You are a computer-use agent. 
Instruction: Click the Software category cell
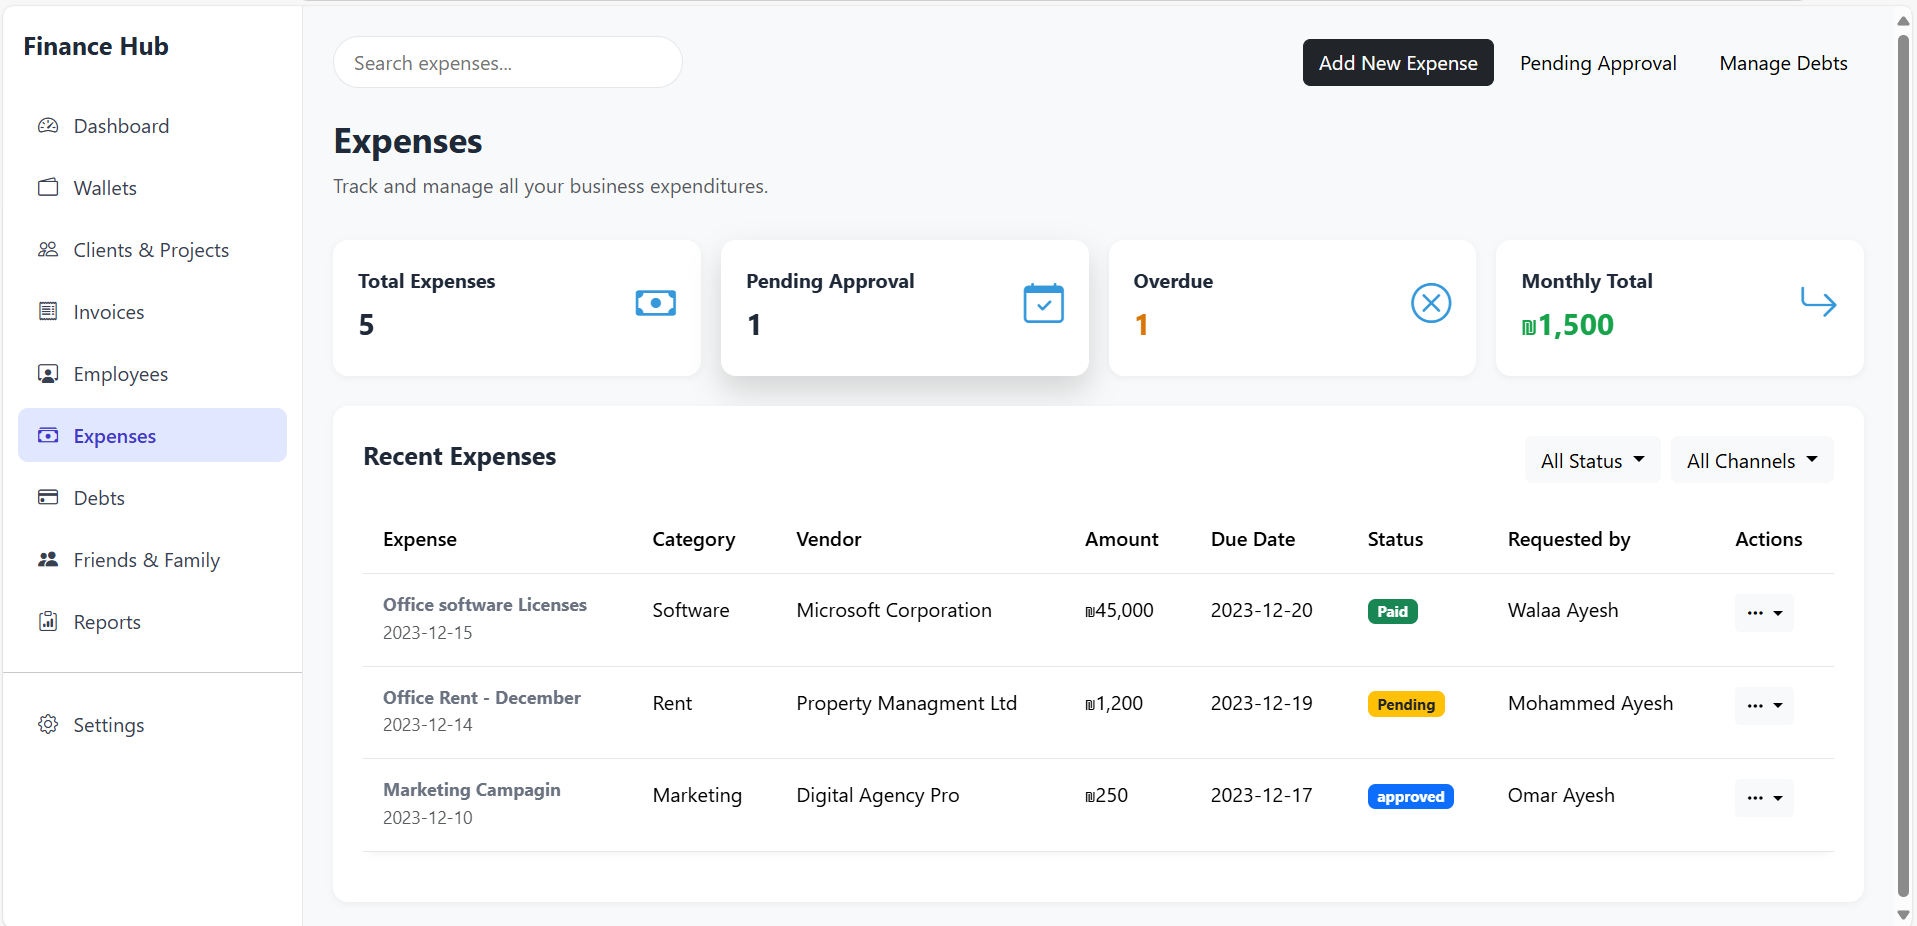(691, 610)
